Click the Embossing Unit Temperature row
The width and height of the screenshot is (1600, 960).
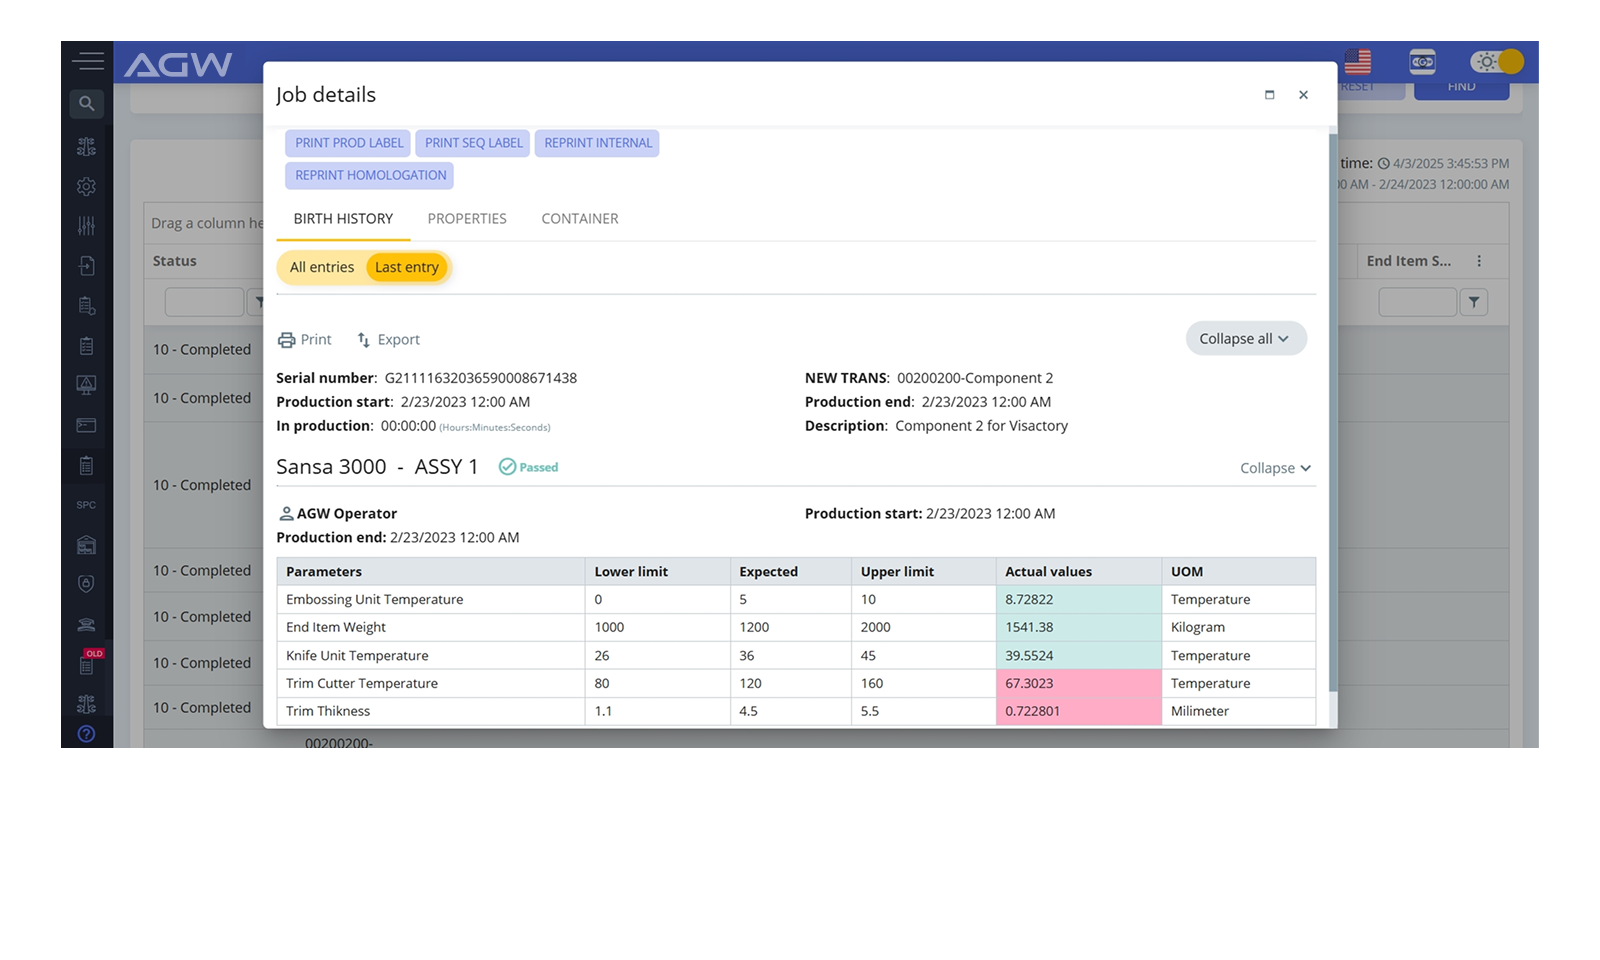tap(796, 600)
